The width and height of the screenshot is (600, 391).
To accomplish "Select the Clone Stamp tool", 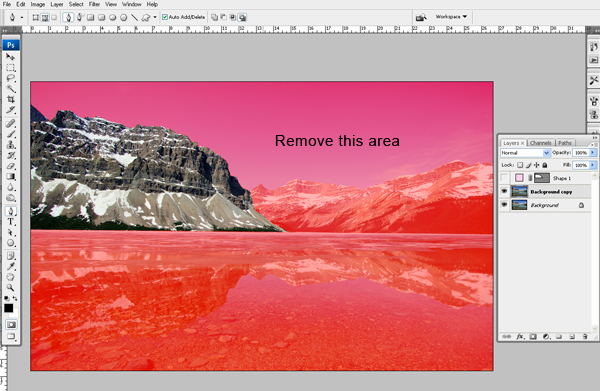I will tap(10, 145).
